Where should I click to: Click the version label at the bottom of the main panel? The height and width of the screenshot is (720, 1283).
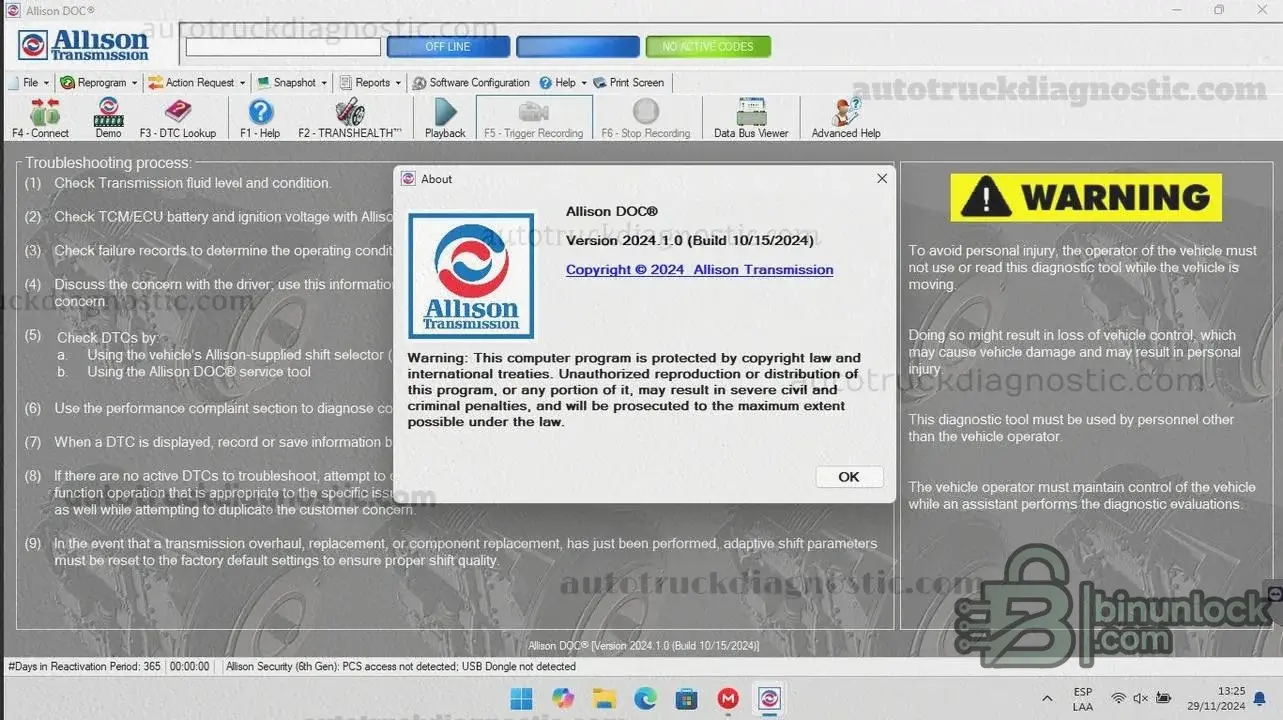tap(644, 646)
